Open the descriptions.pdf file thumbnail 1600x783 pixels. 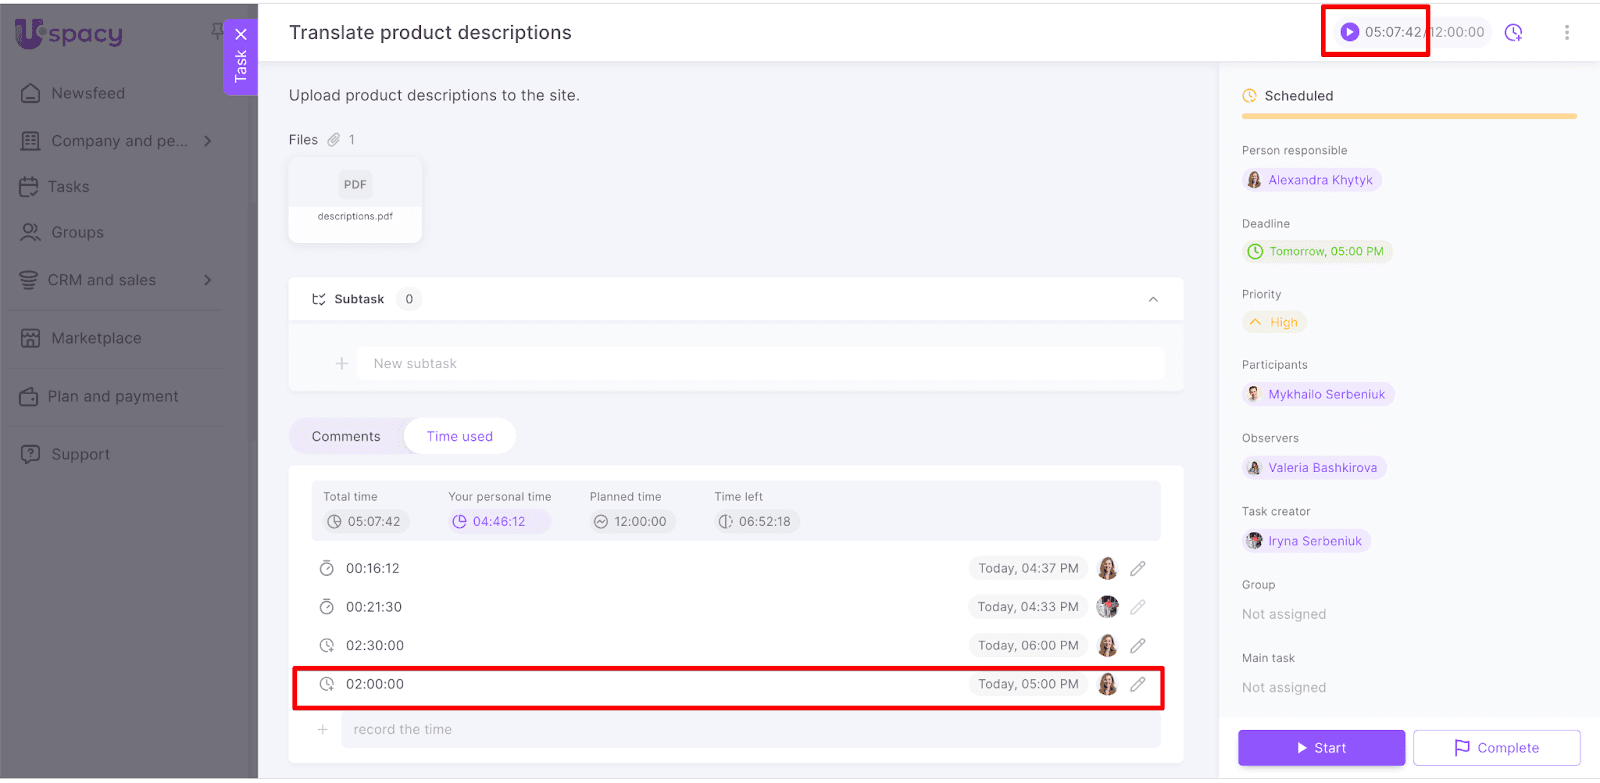(x=355, y=199)
